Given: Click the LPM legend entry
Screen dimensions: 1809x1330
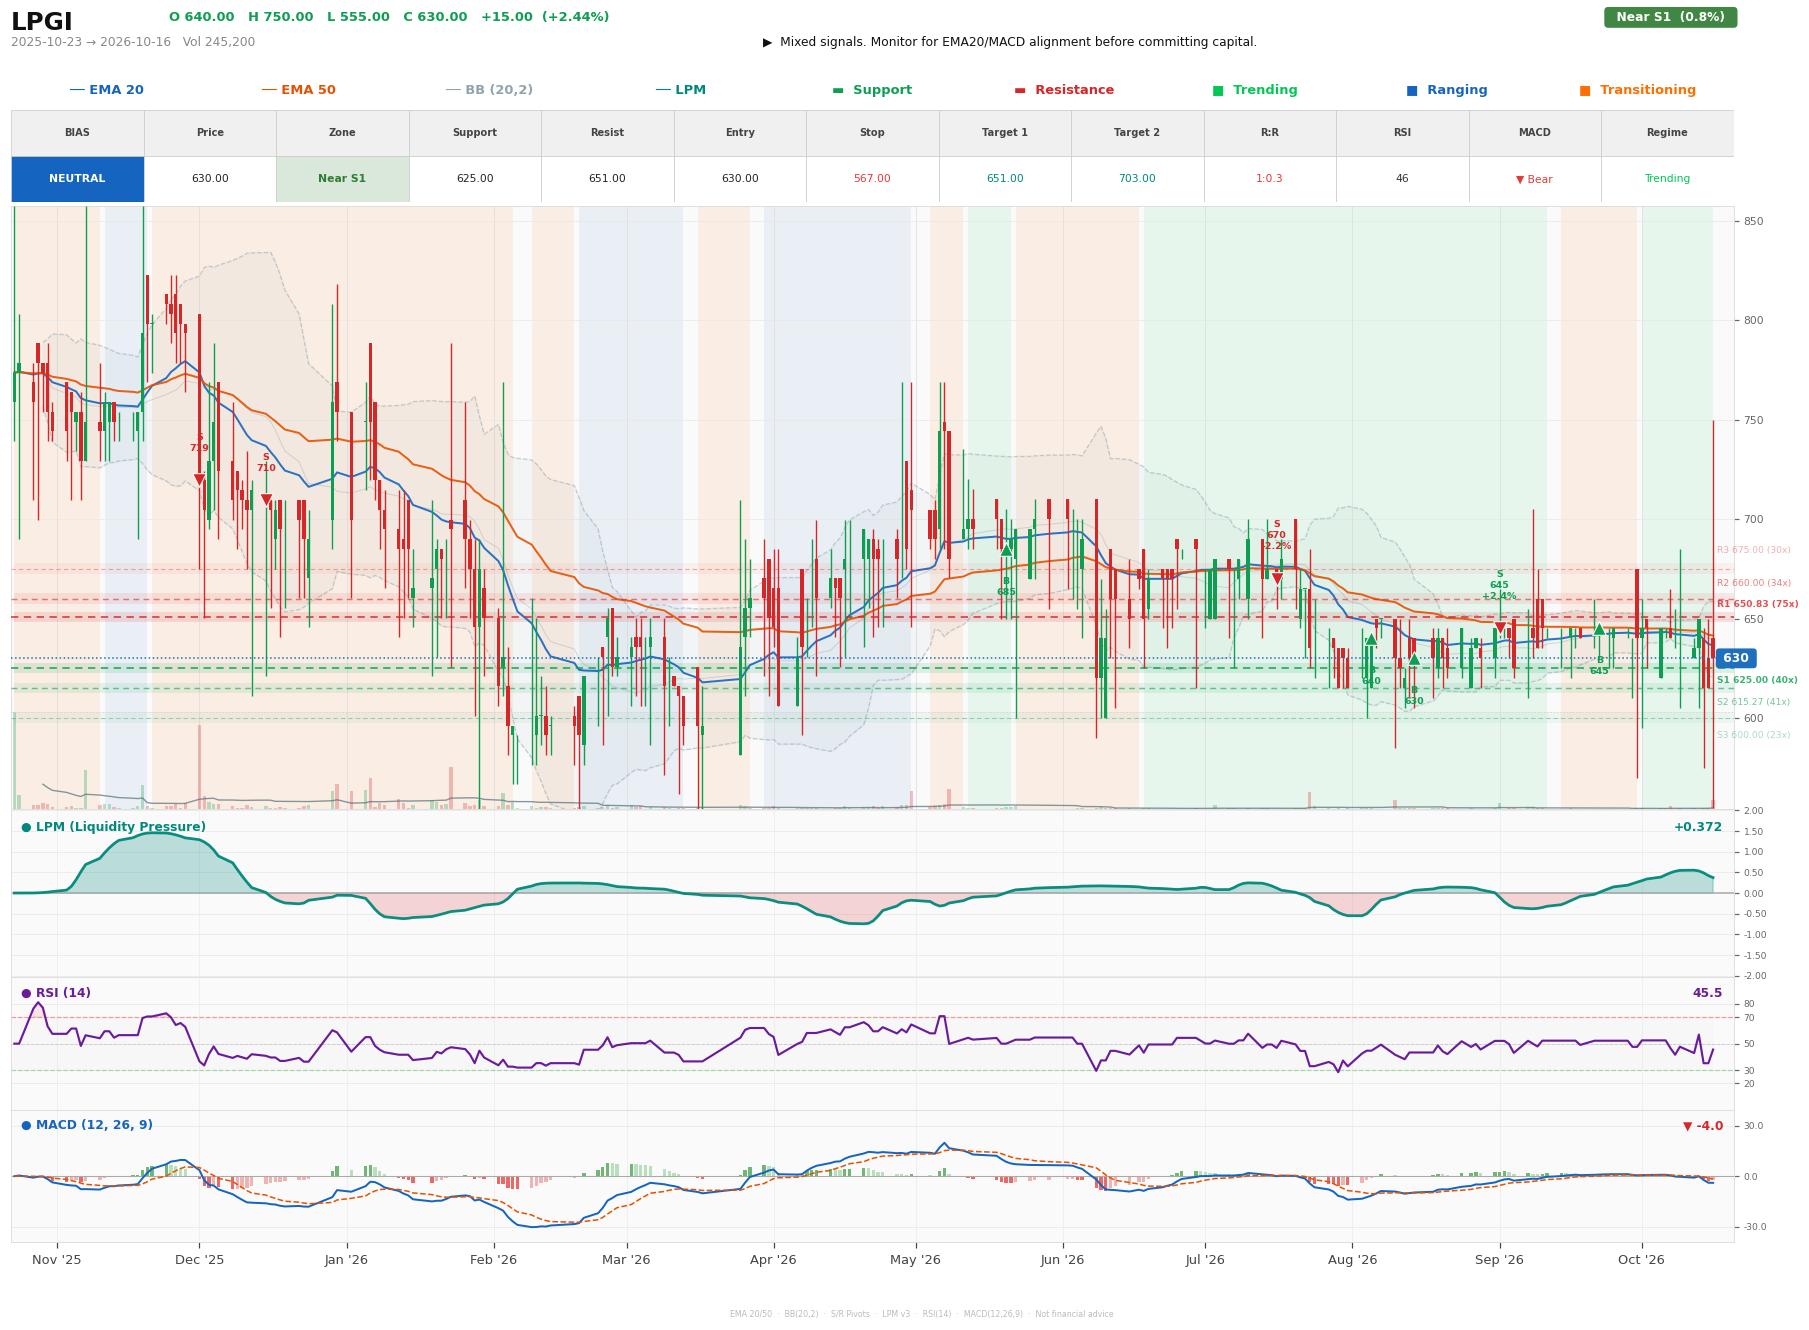Looking at the screenshot, I should coord(680,90).
